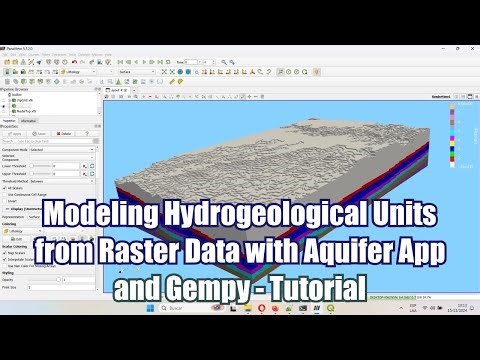Screen dimensions: 480x360
Task: Open the Surface representation toolbar dropdown
Action: click(137, 72)
